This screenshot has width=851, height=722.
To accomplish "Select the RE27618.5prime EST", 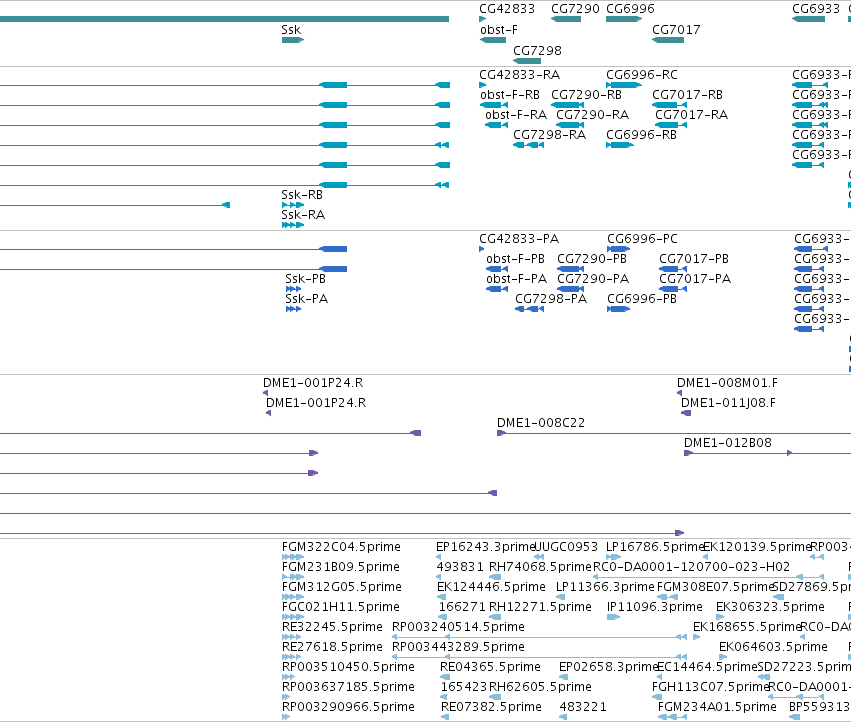I will point(291,657).
